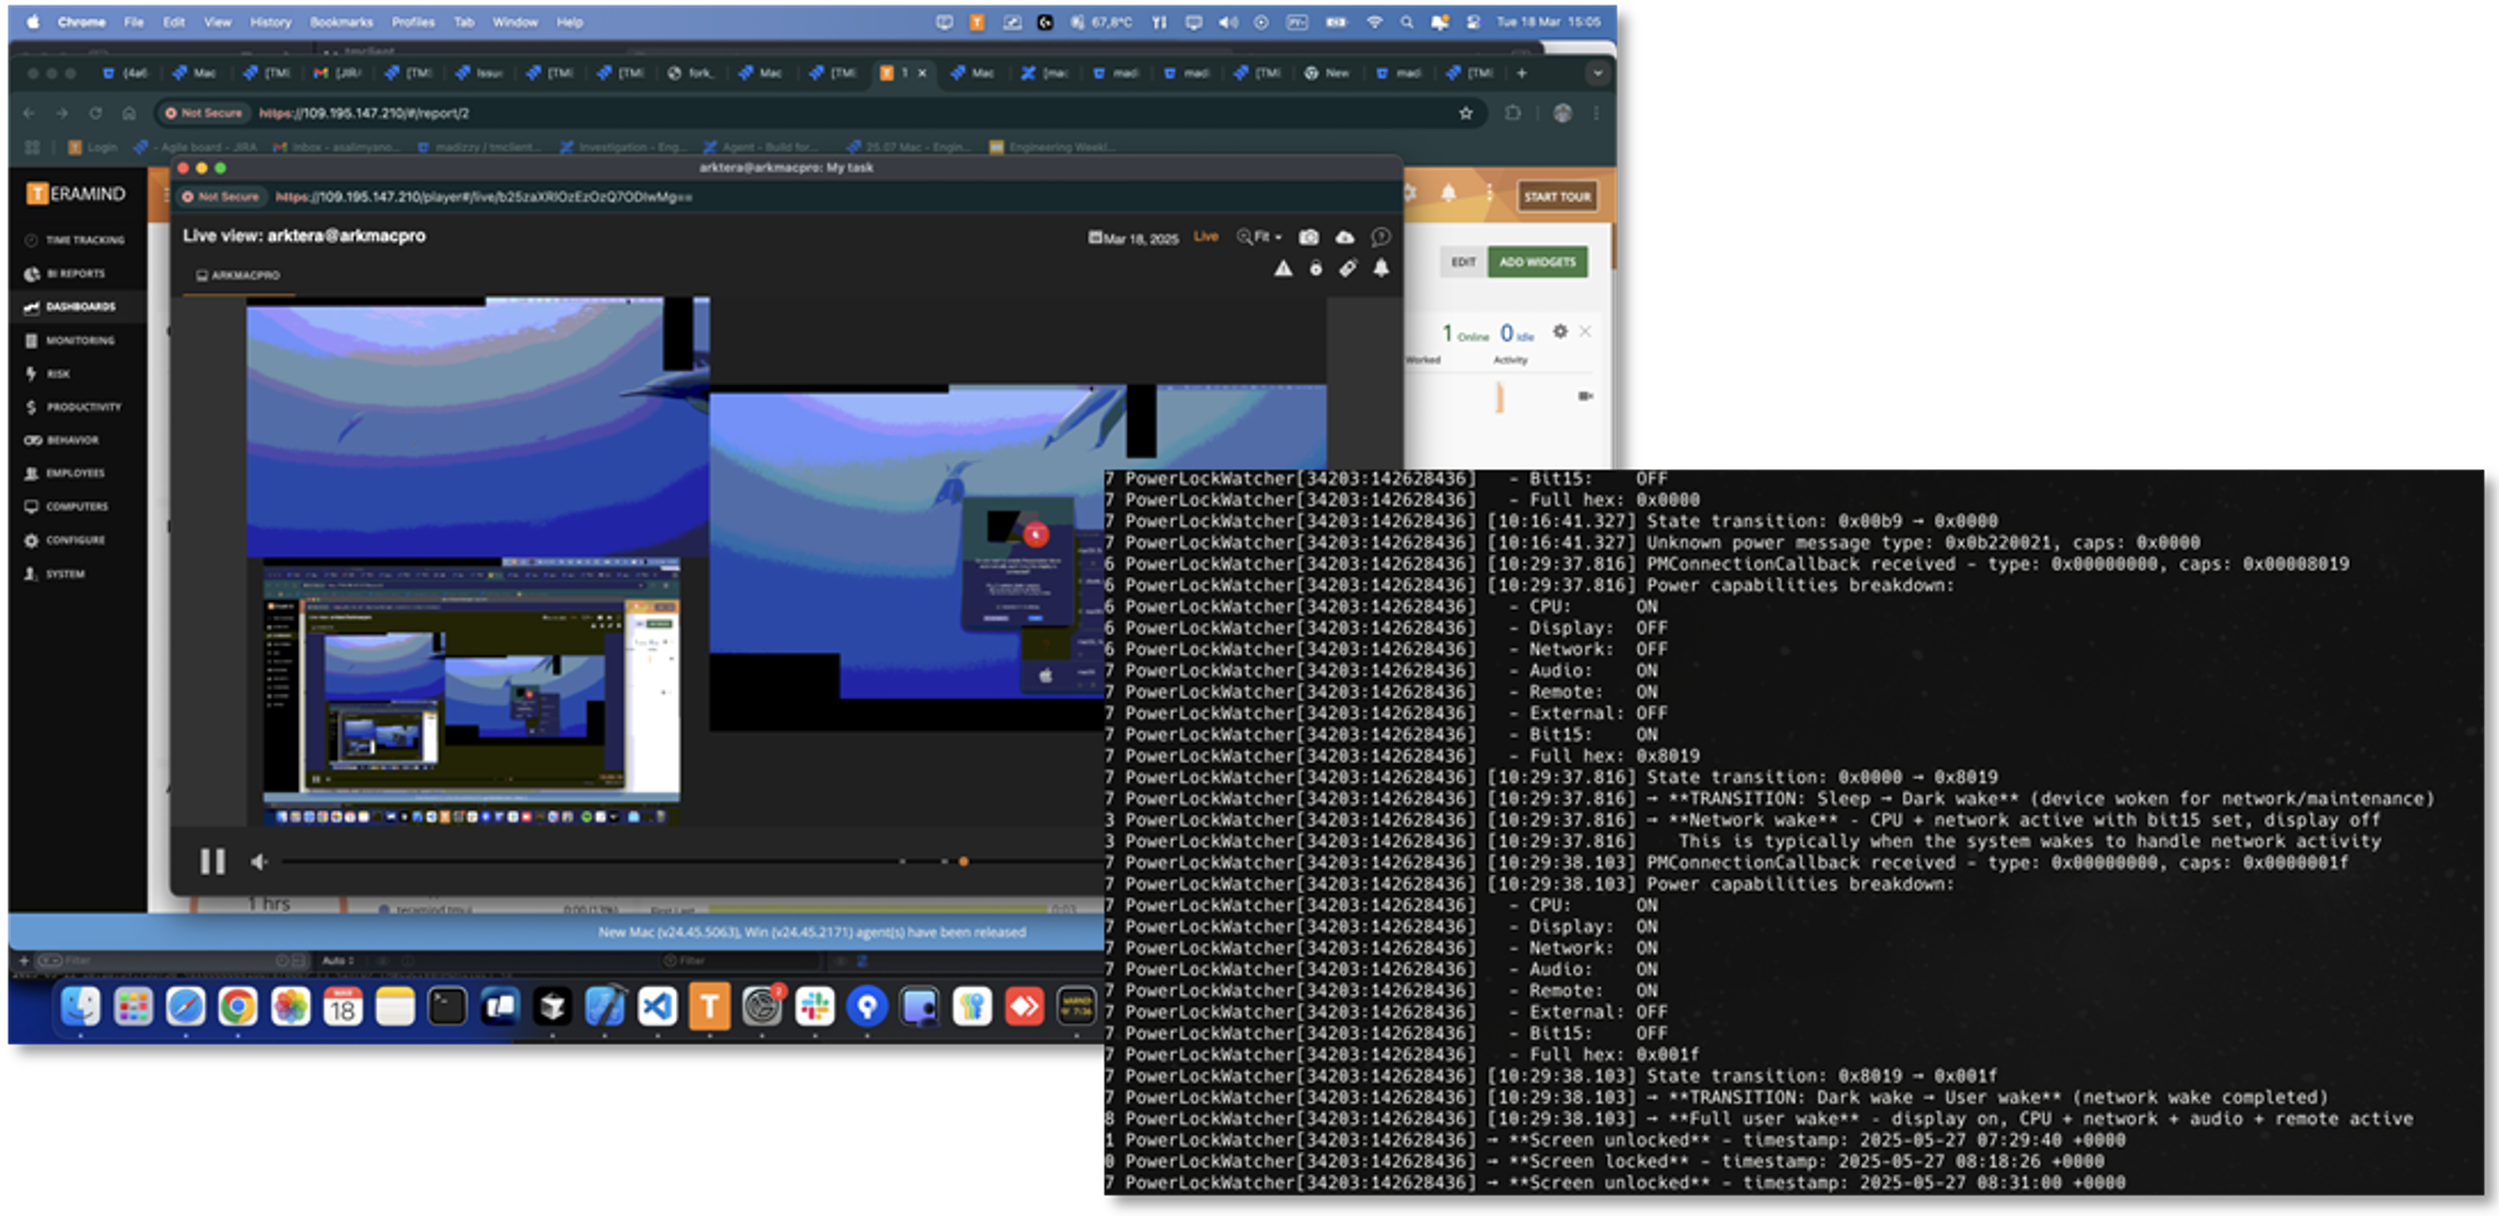Open Slack from the Dock
This screenshot has height=1216, width=2499.
click(814, 1006)
